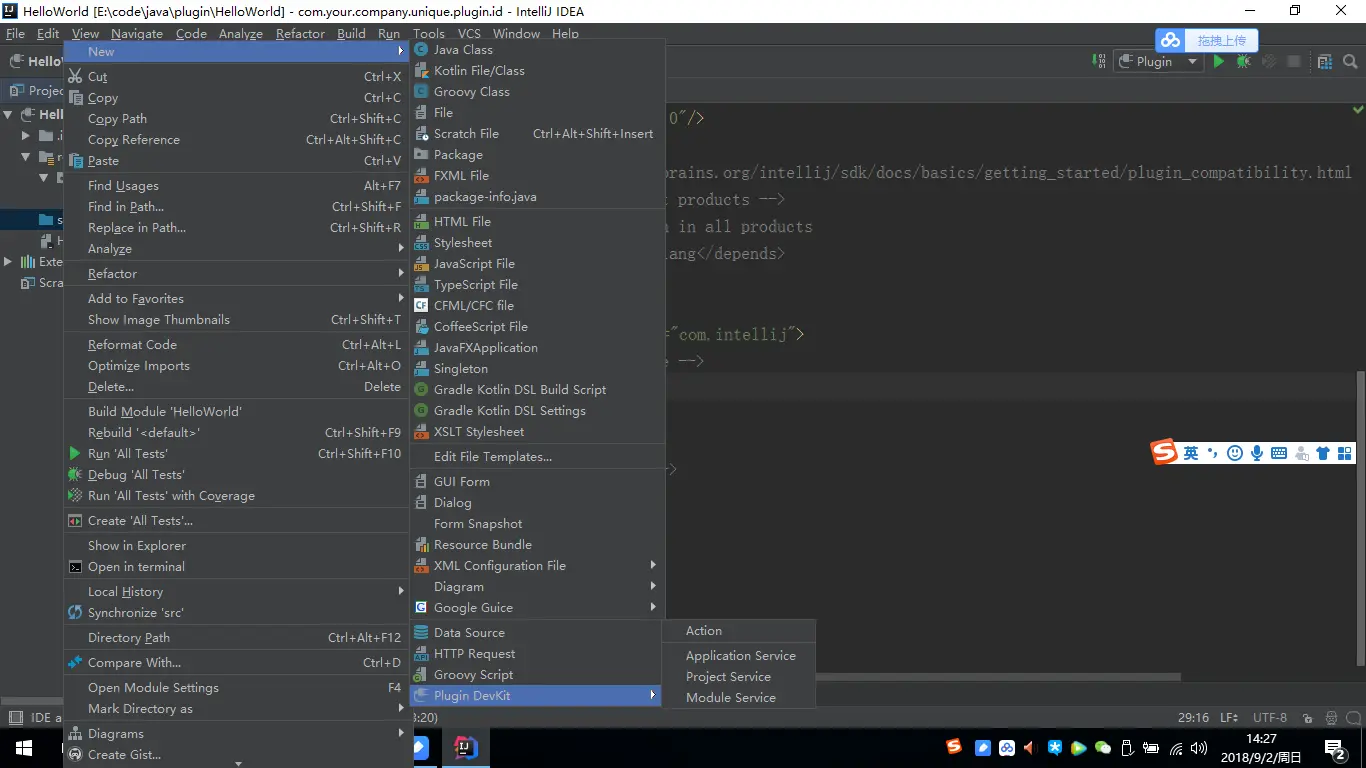Click the Open in terminal icon
This screenshot has height=768, width=1366.
coord(75,566)
